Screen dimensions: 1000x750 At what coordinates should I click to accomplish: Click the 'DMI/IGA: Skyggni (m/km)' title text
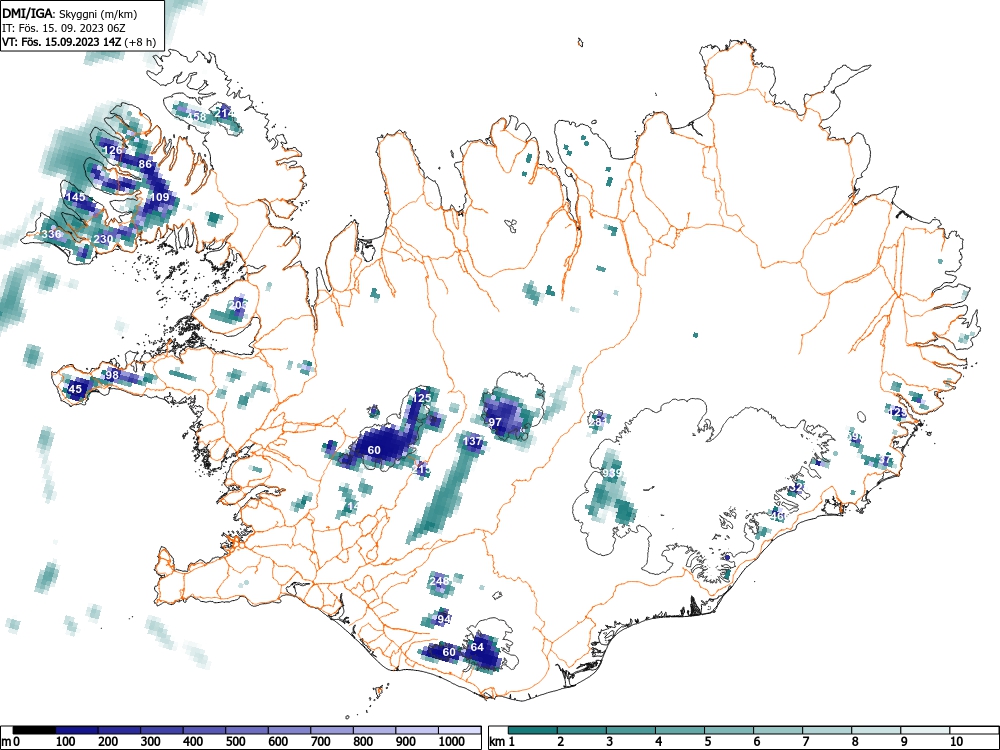pyautogui.click(x=70, y=13)
